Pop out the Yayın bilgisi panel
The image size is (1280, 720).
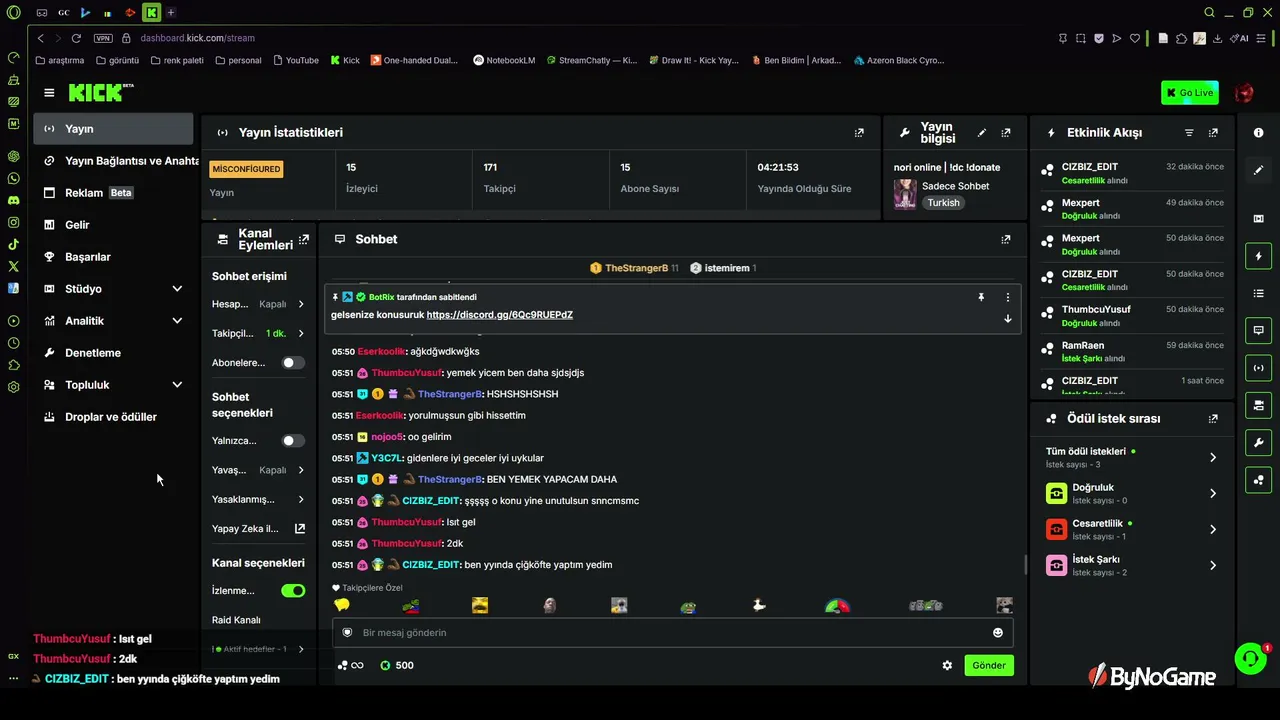point(1006,132)
